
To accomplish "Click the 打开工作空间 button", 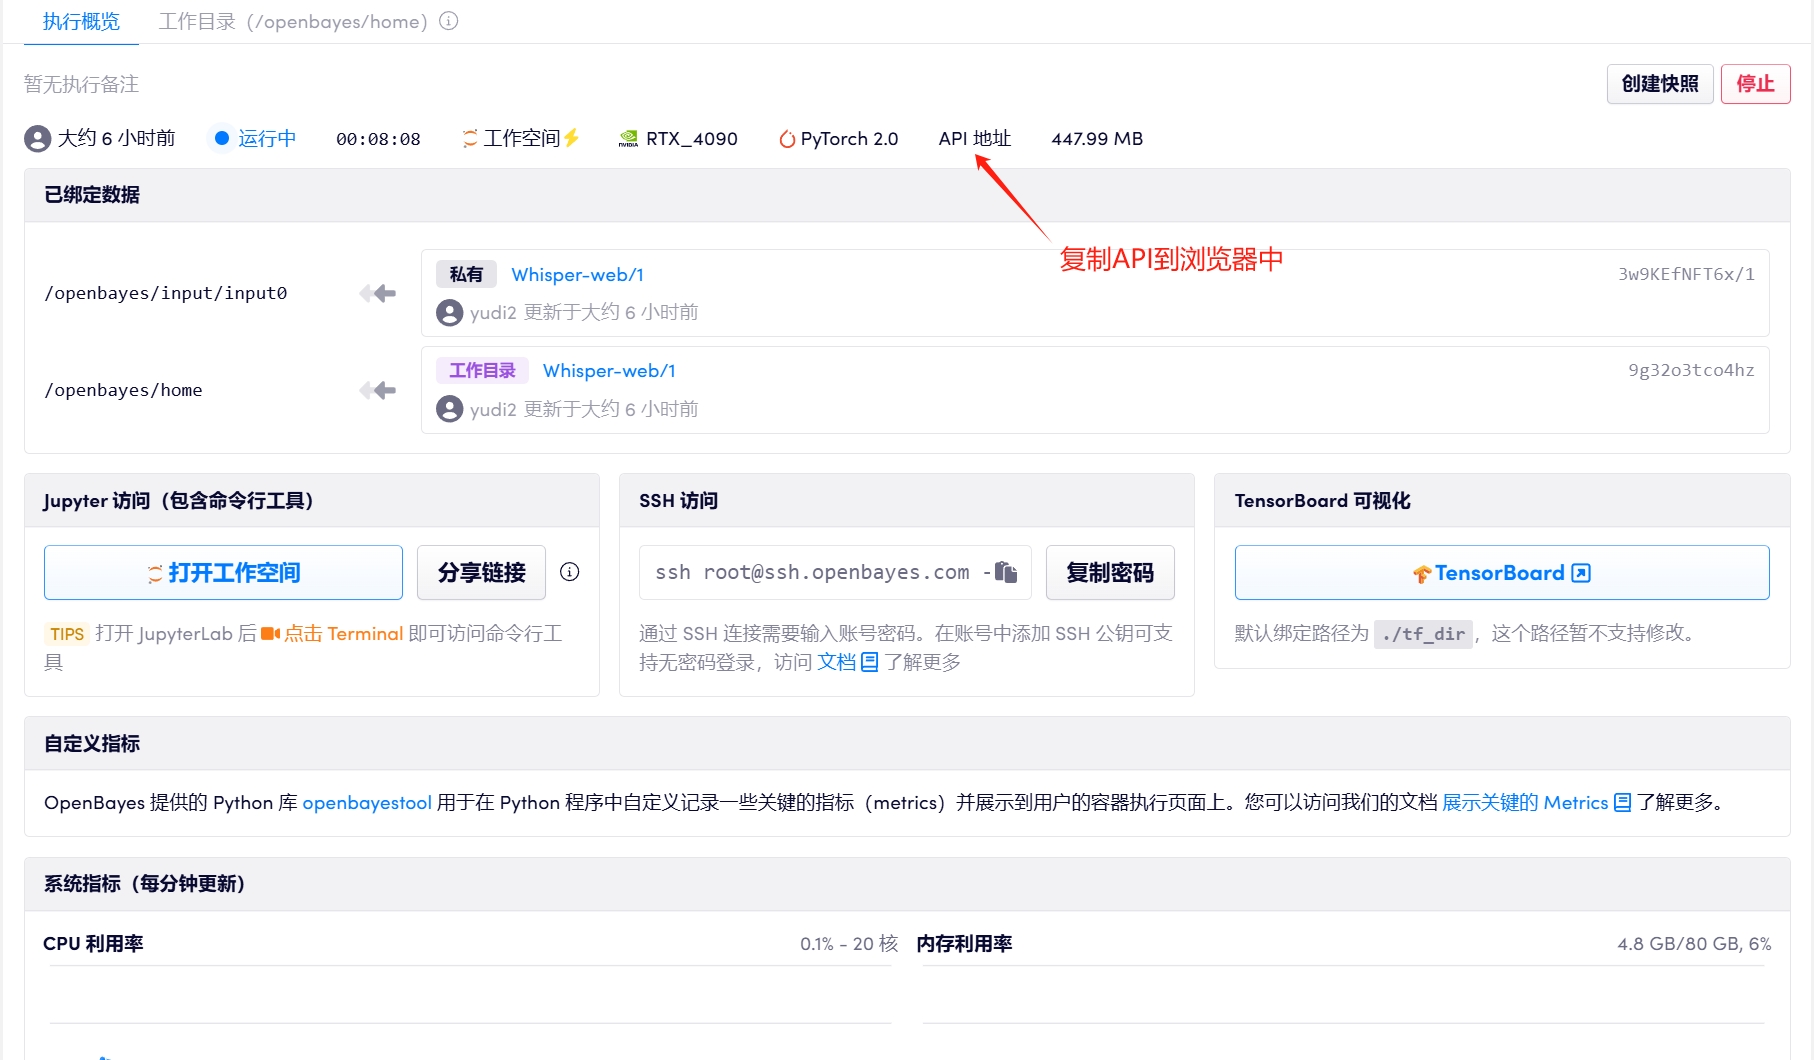I will tap(223, 572).
